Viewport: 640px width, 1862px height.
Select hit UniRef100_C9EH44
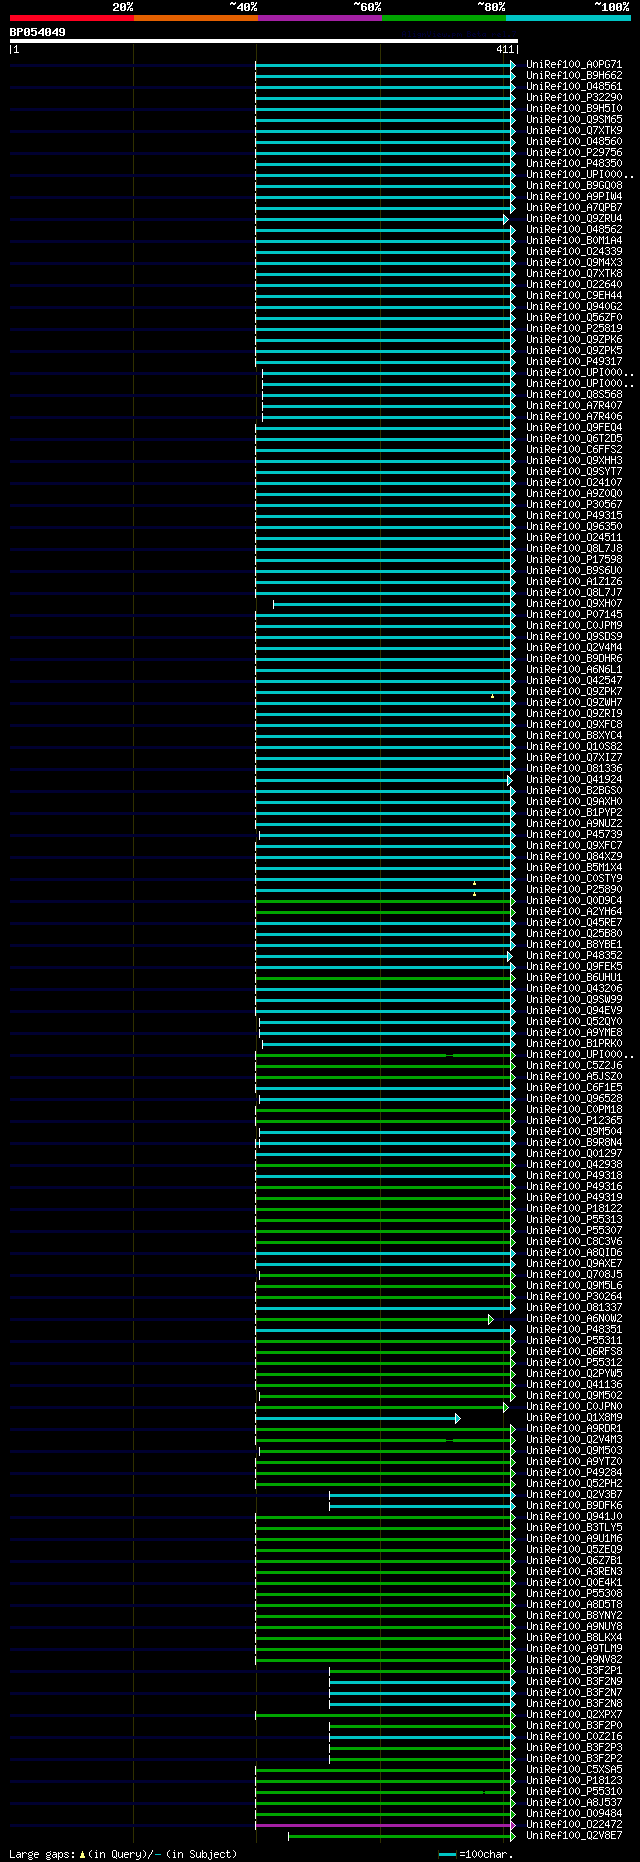pos(574,296)
